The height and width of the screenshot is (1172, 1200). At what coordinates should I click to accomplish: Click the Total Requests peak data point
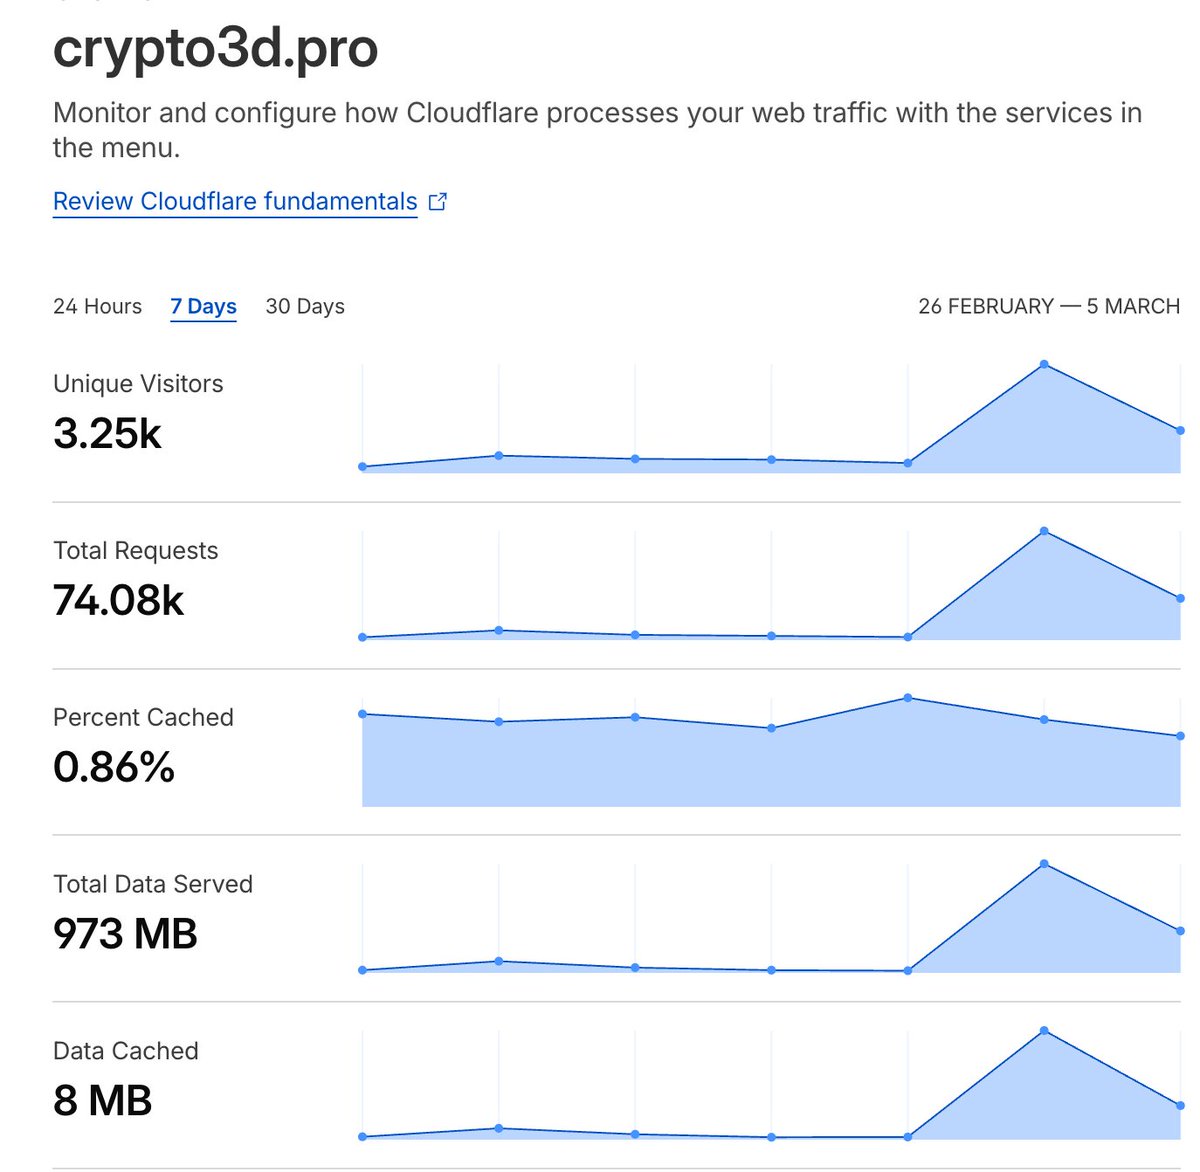pyautogui.click(x=1044, y=531)
